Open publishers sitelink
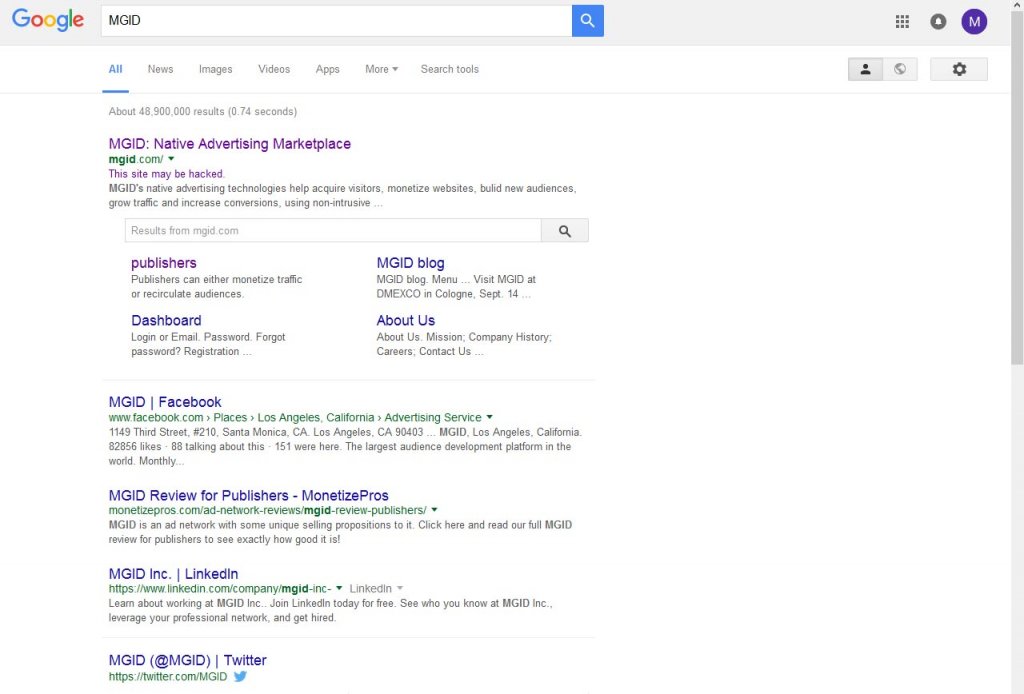Image resolution: width=1024 pixels, height=694 pixels. (x=163, y=262)
